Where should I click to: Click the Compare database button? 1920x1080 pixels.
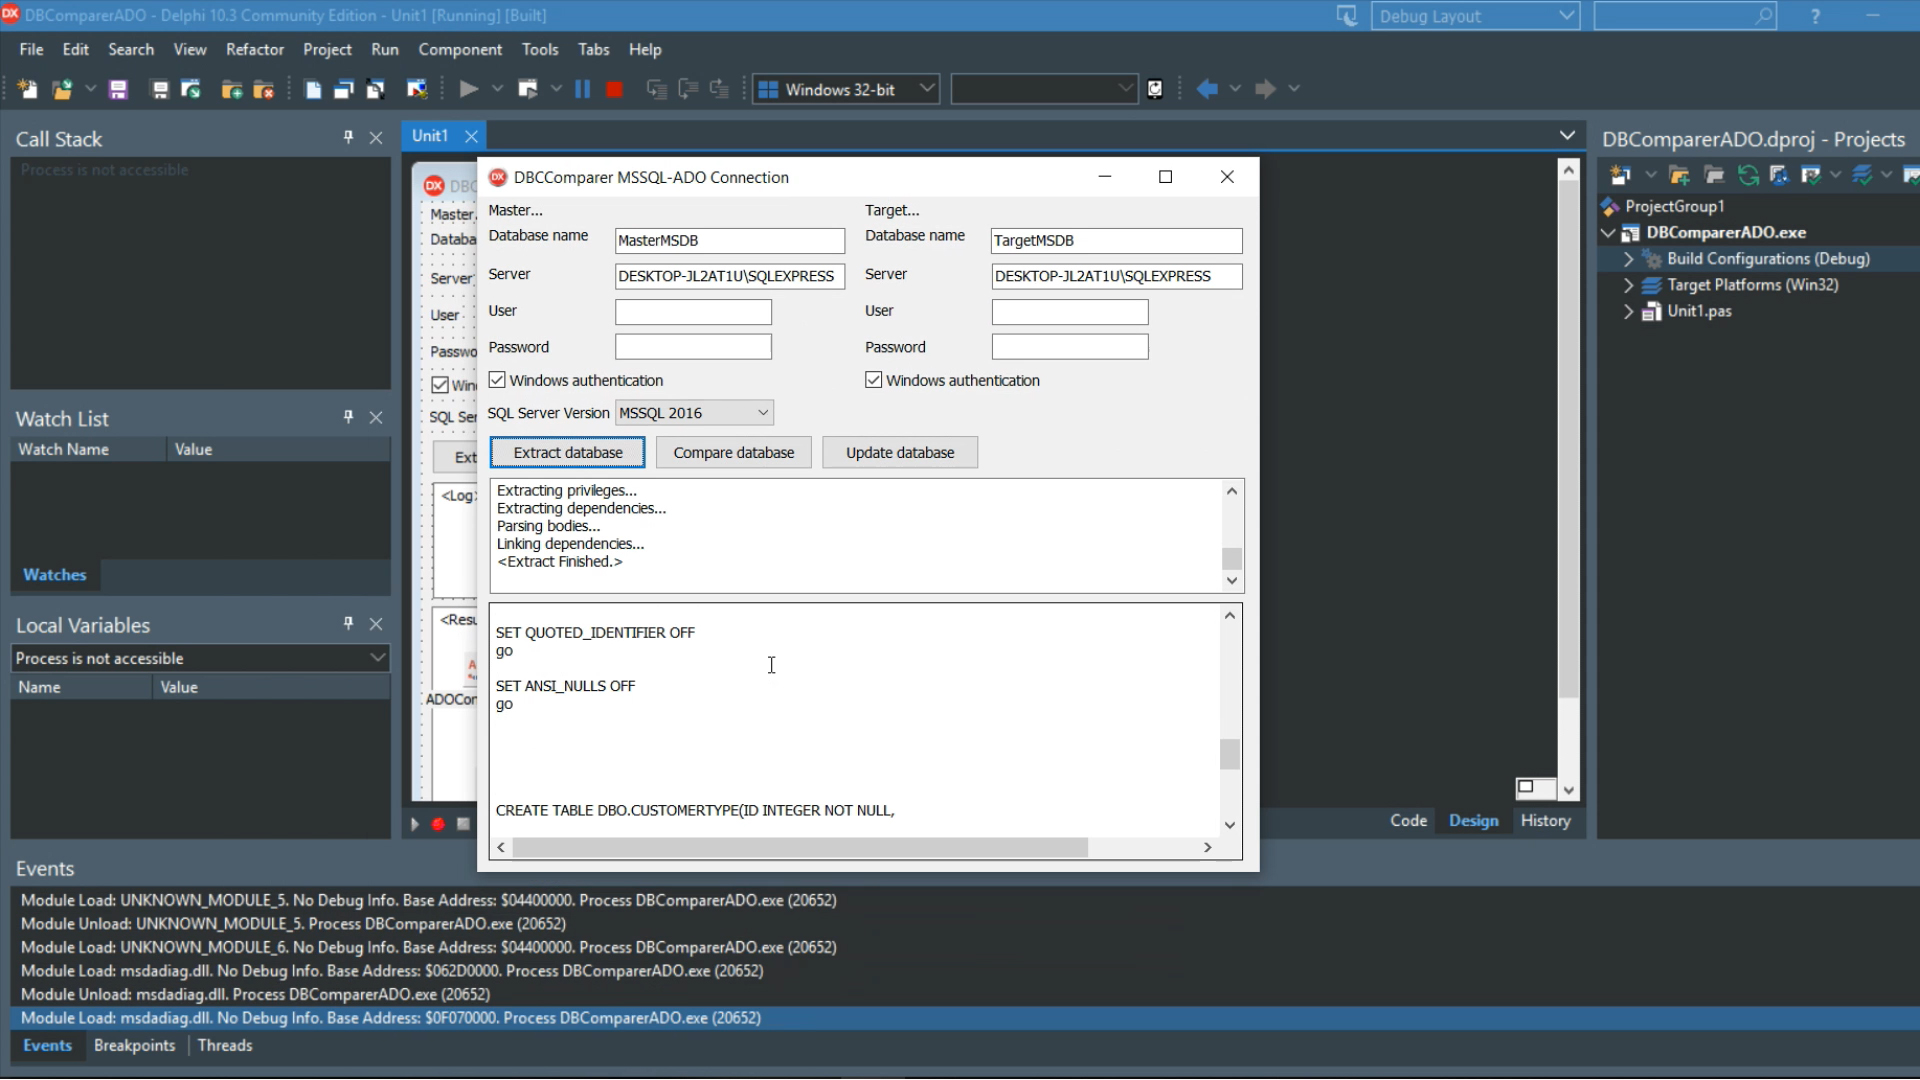pos(733,452)
